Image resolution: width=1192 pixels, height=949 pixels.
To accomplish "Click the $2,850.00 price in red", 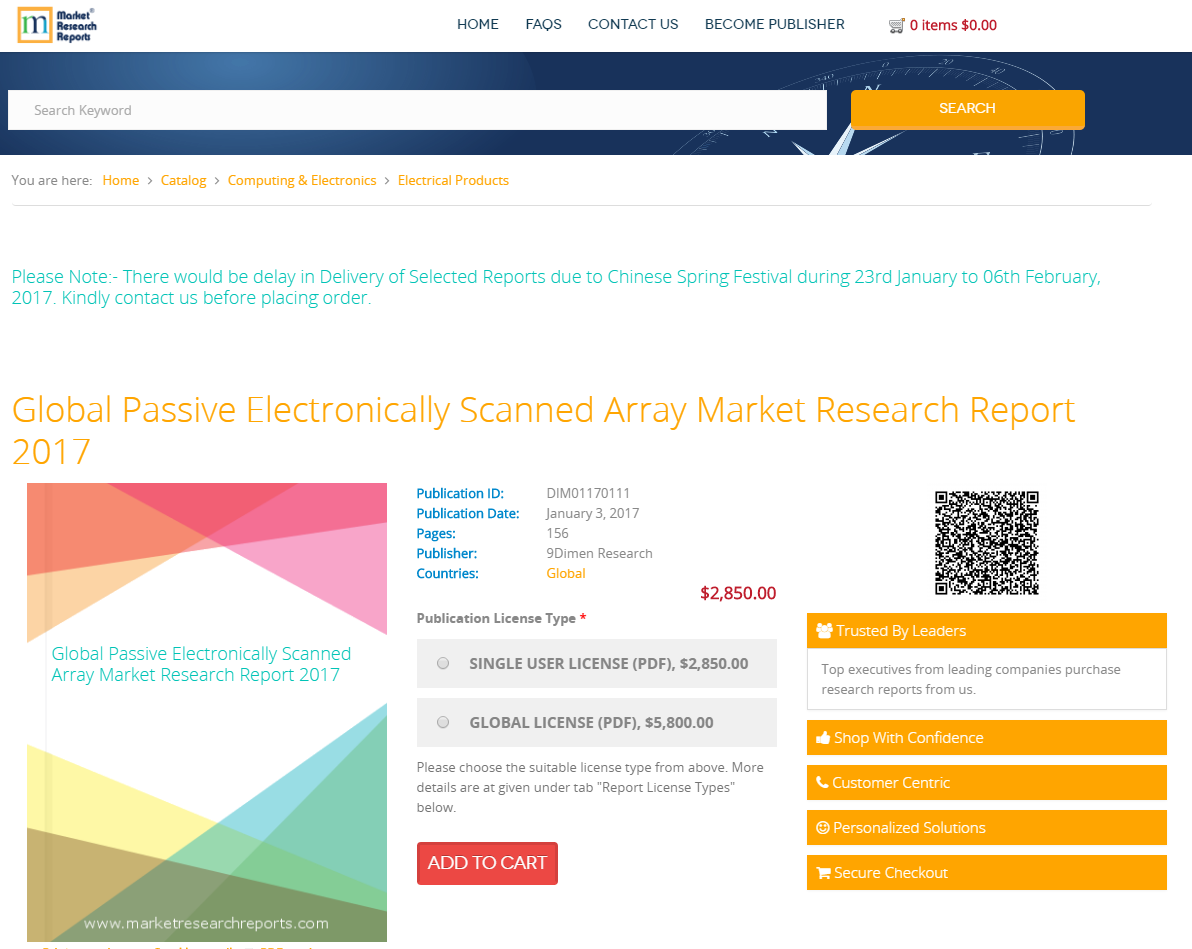I will tap(737, 593).
